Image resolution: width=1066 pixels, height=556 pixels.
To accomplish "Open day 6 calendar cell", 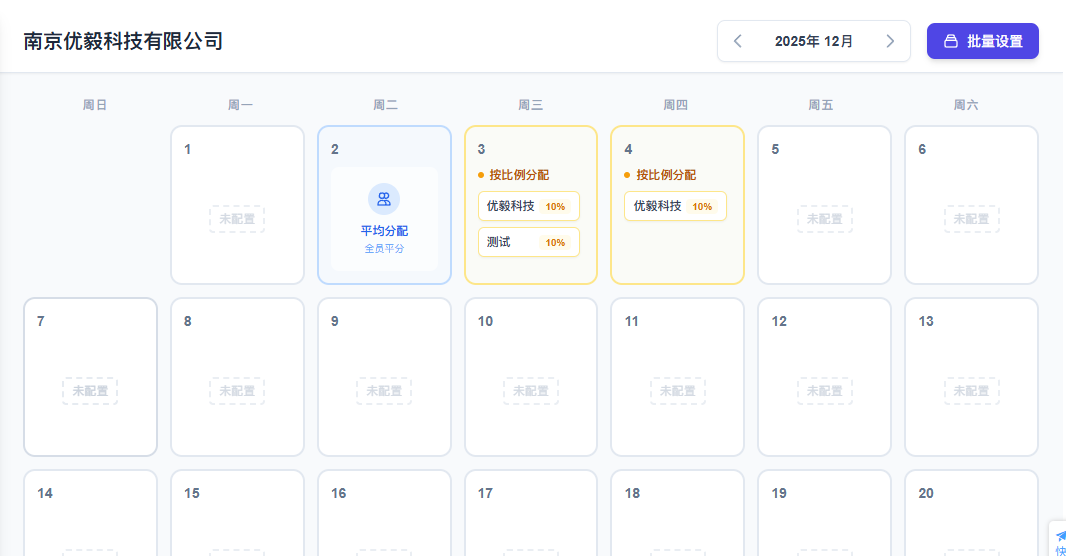I will (x=971, y=205).
